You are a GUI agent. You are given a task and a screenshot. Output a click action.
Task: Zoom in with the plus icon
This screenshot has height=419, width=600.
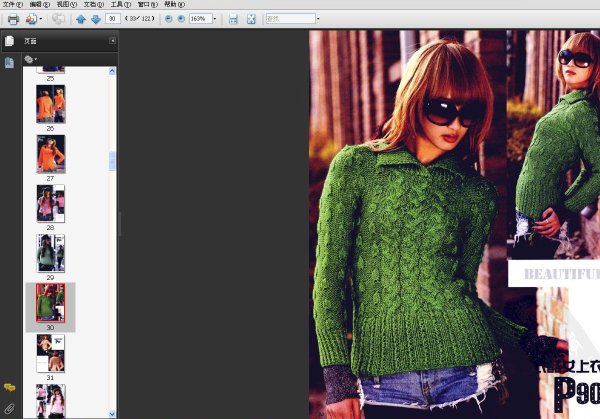(181, 19)
